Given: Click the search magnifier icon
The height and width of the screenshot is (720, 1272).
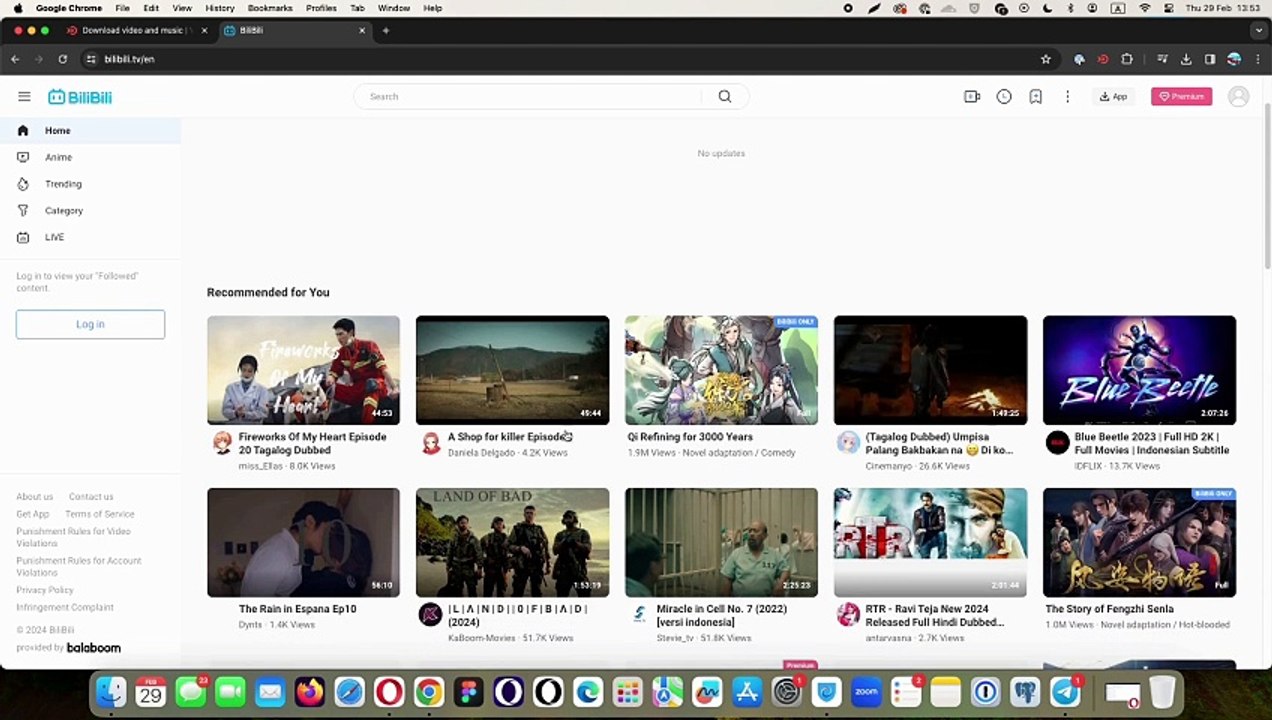Looking at the screenshot, I should coord(725,97).
